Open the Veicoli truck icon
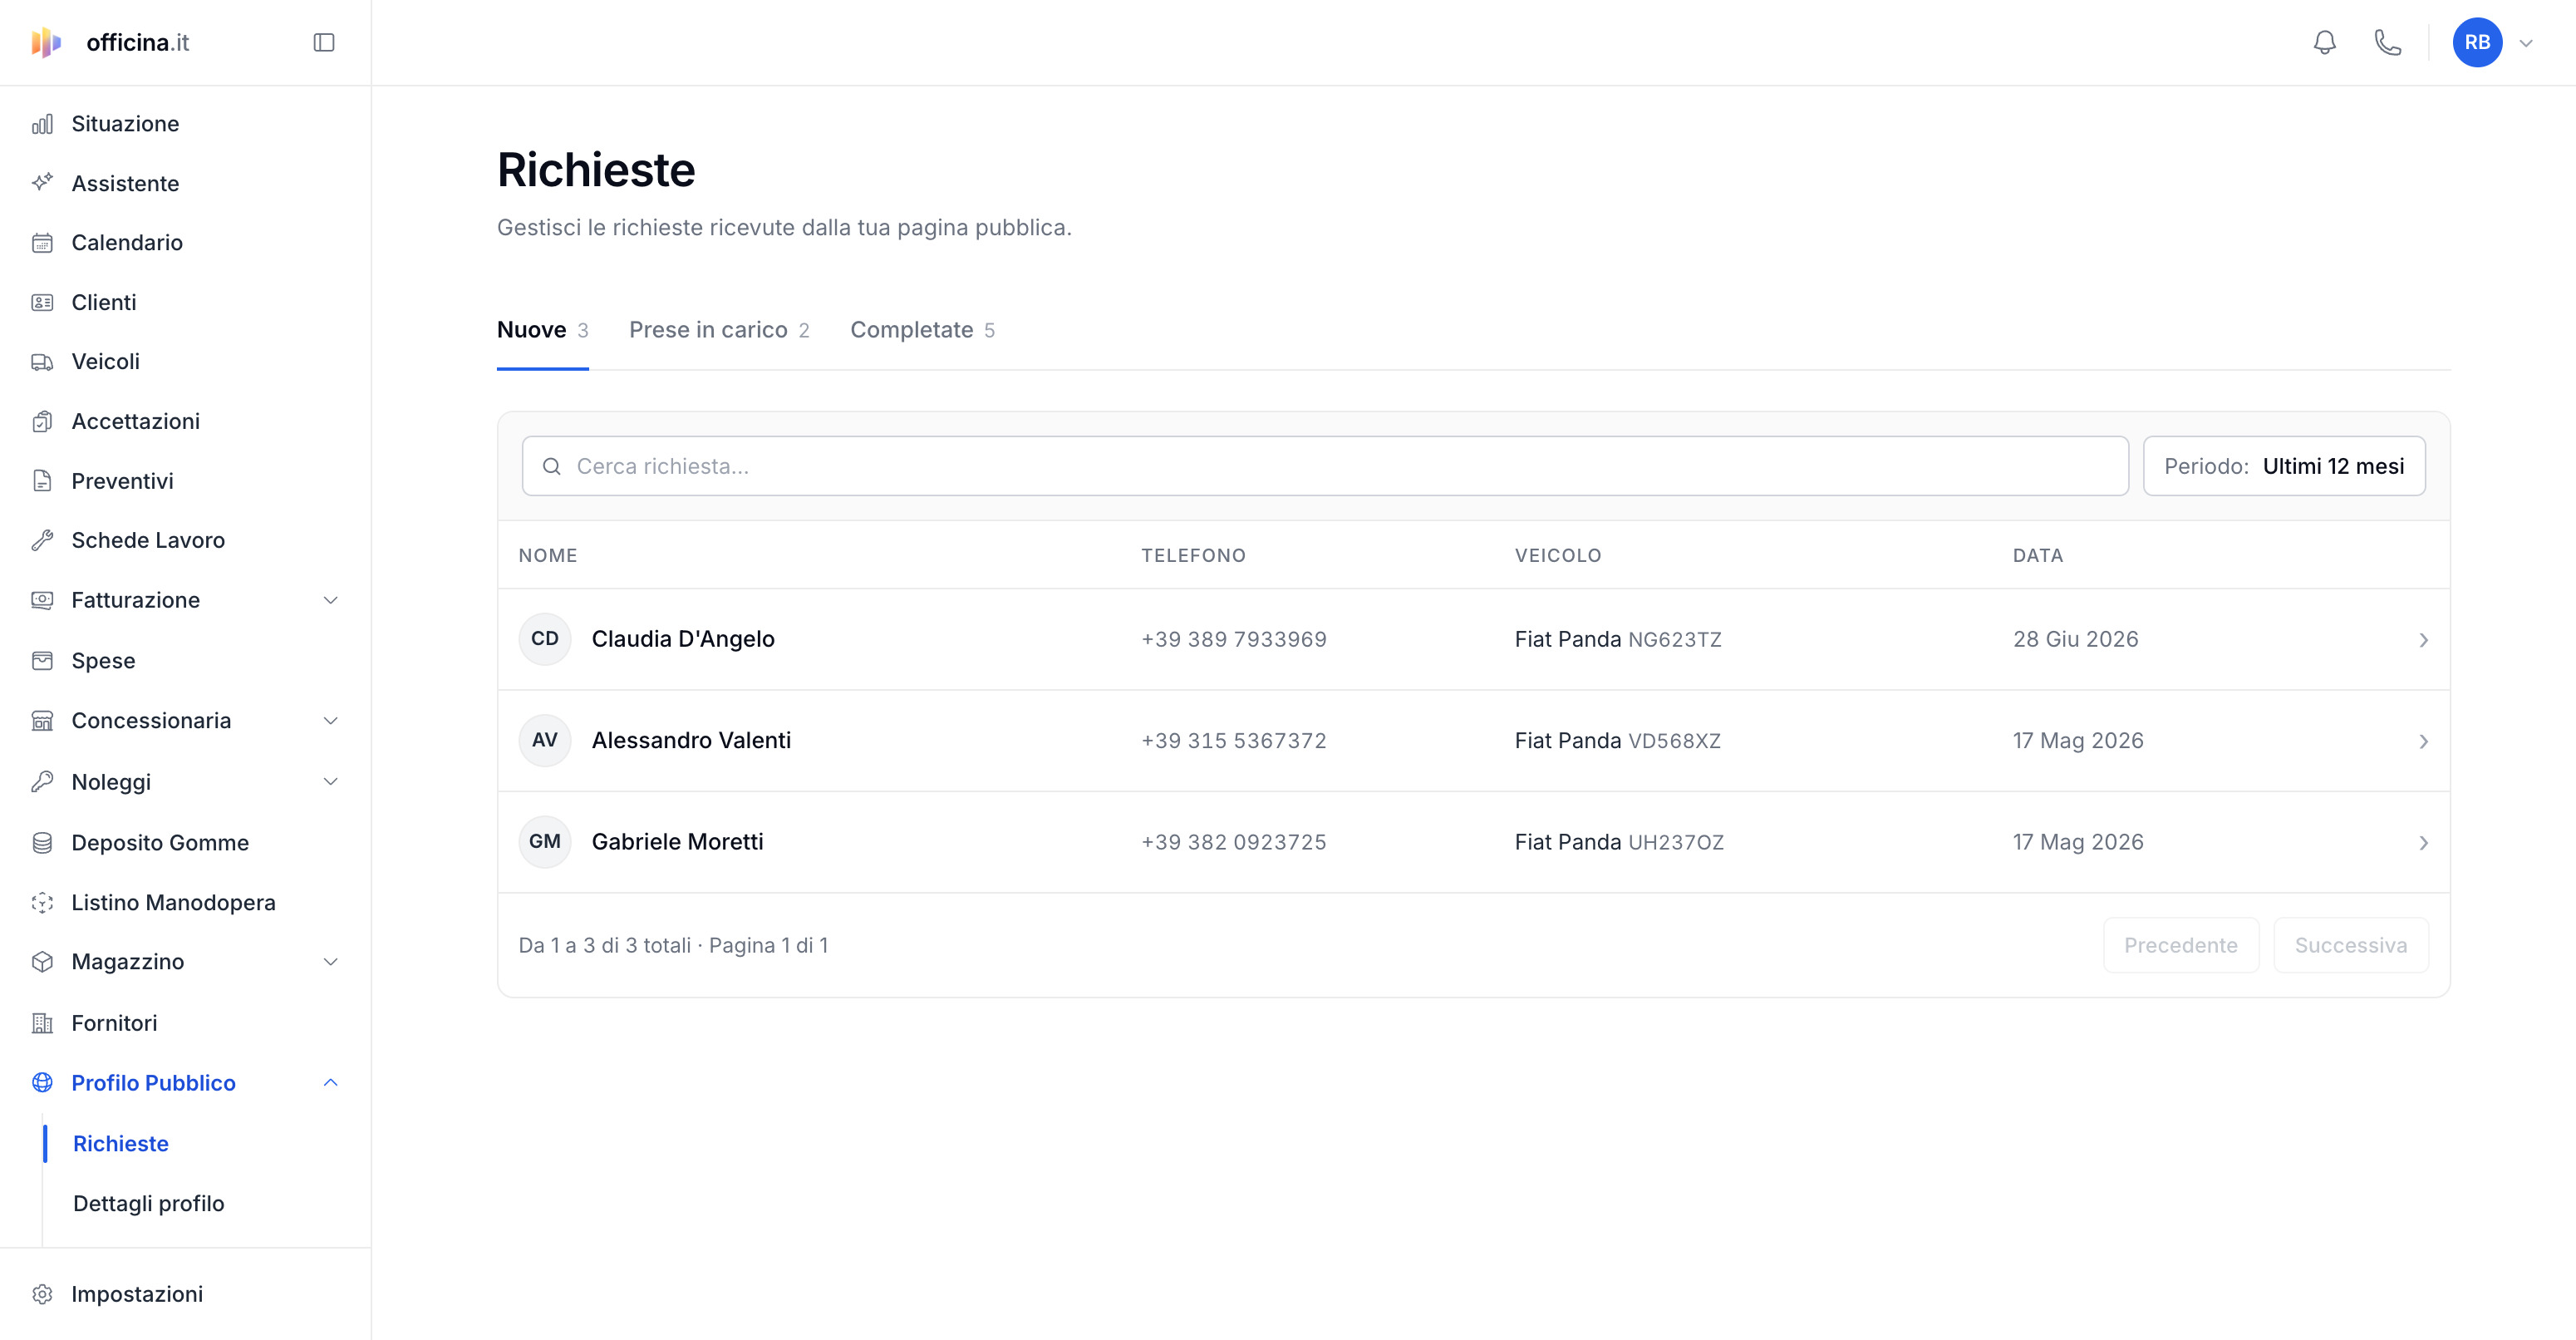This screenshot has height=1340, width=2576. click(42, 362)
